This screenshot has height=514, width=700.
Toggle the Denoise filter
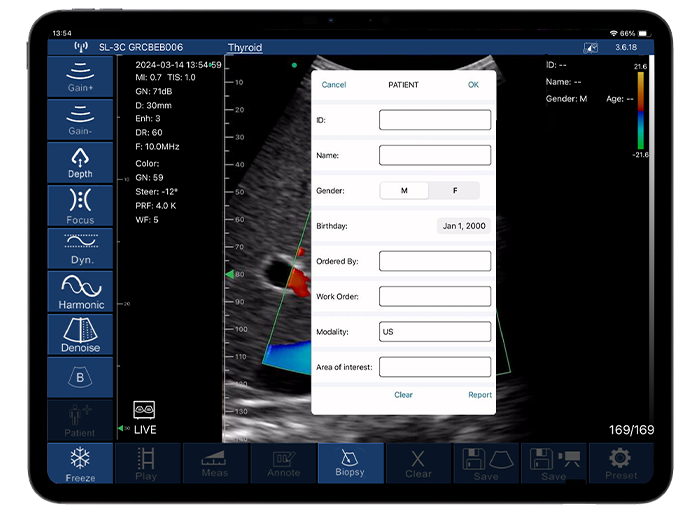80,334
